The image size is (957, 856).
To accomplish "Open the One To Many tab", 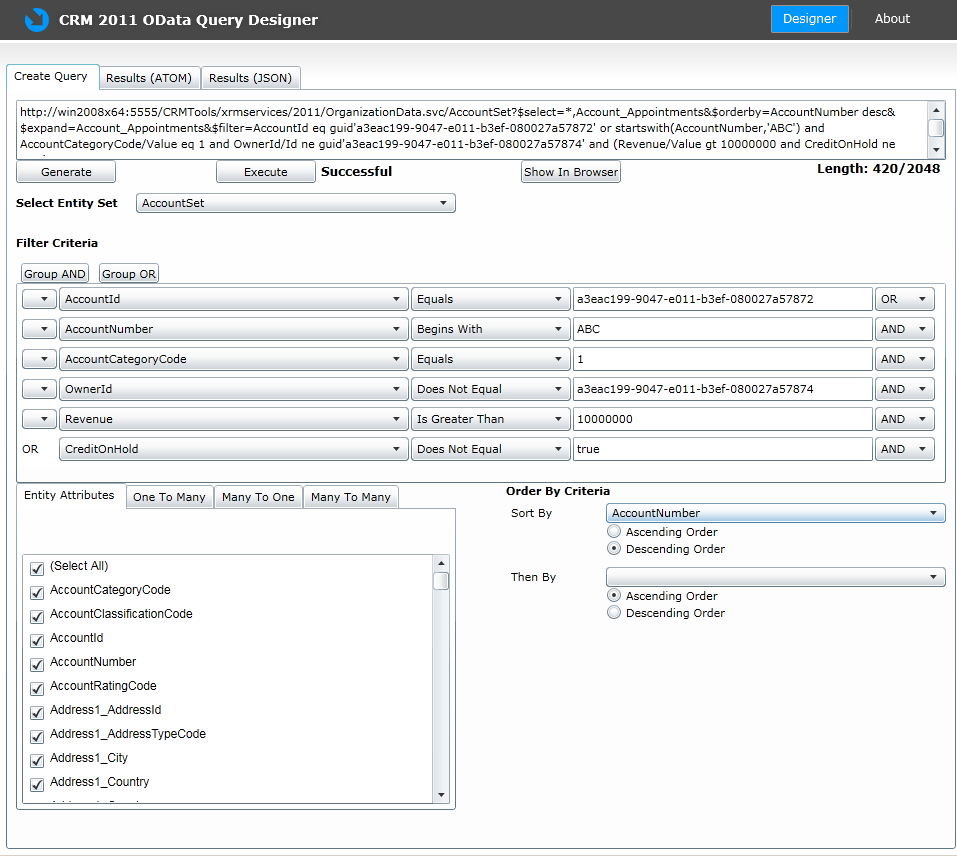I will [x=169, y=497].
